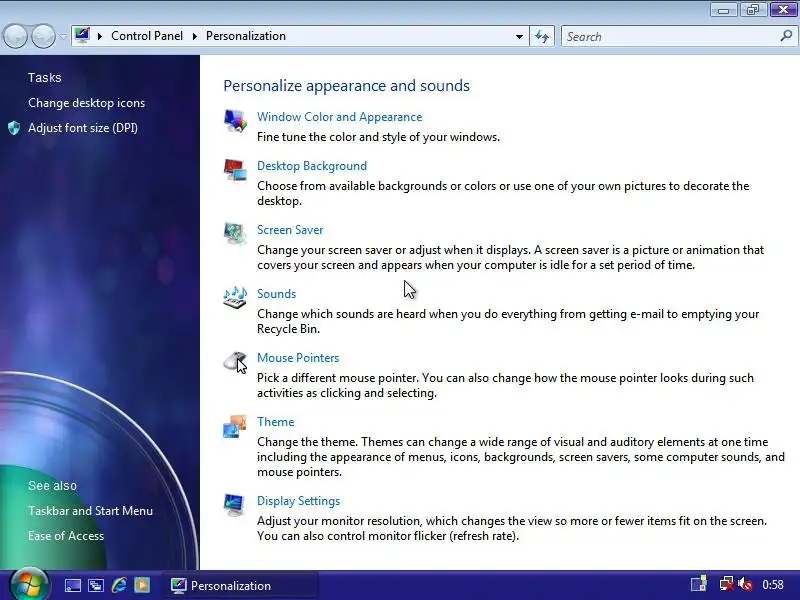Click Switch between windows quick launch icon
800x600 pixels.
coord(96,585)
